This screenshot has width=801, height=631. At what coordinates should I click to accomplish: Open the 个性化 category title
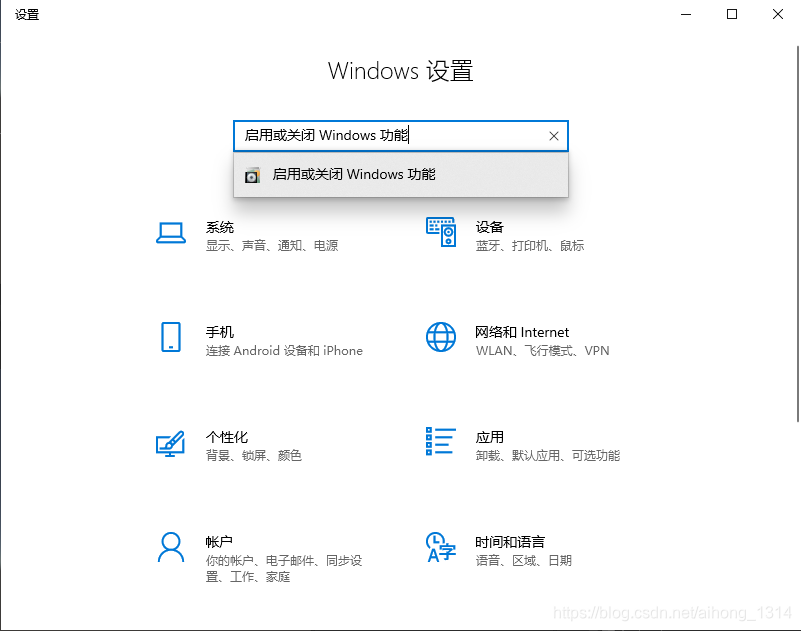point(227,437)
